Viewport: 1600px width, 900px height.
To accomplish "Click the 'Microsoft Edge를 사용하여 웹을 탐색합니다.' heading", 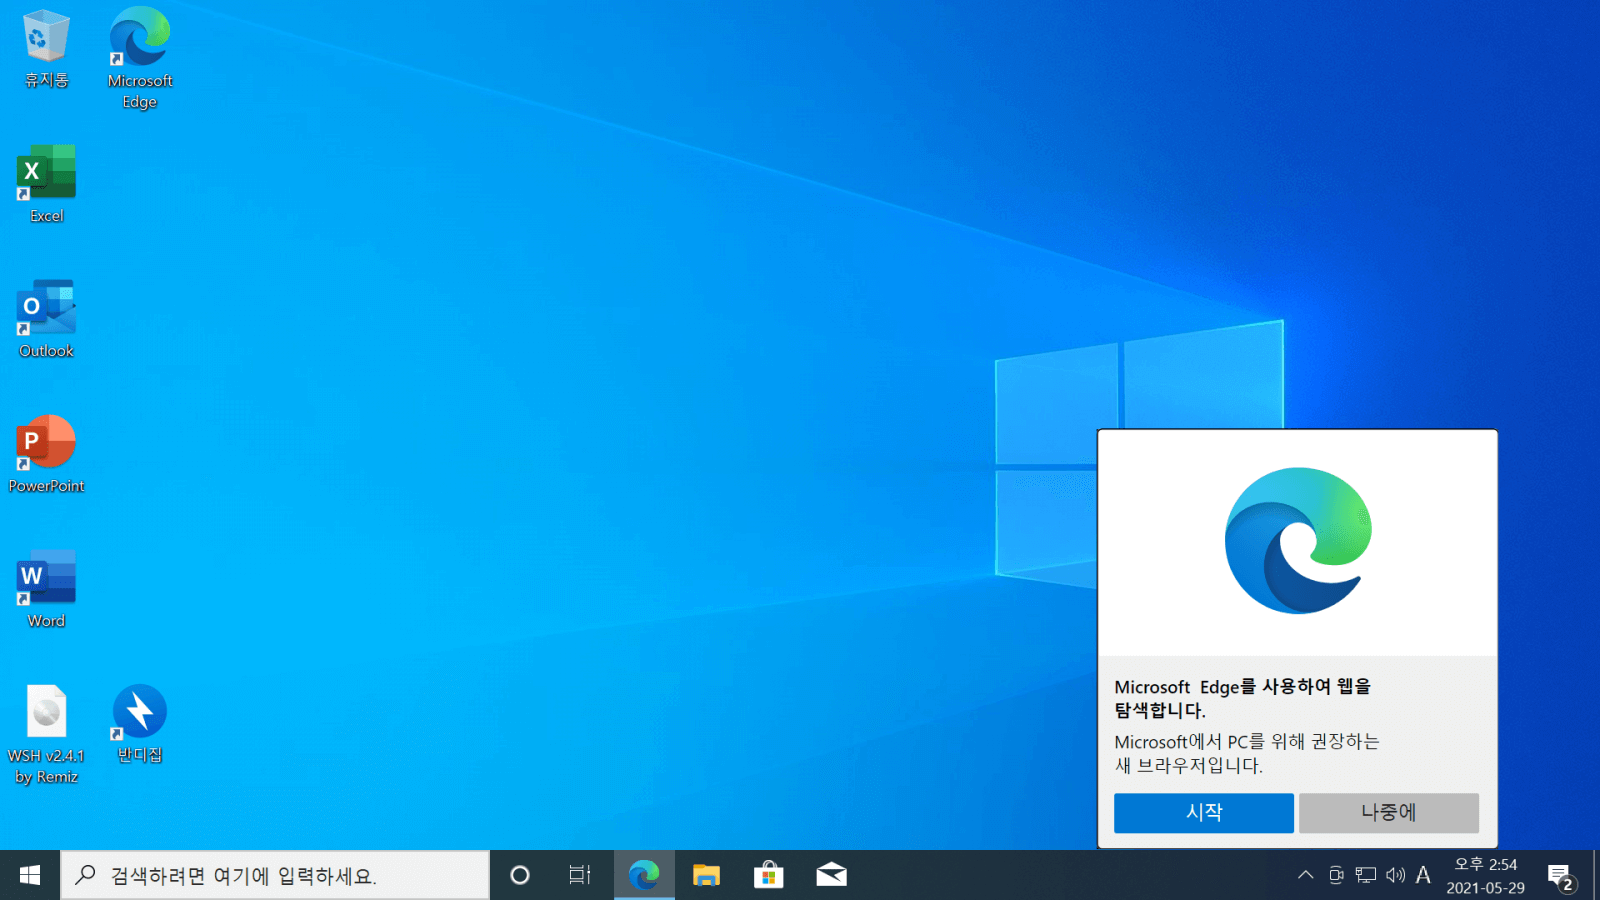I will 1243,698.
